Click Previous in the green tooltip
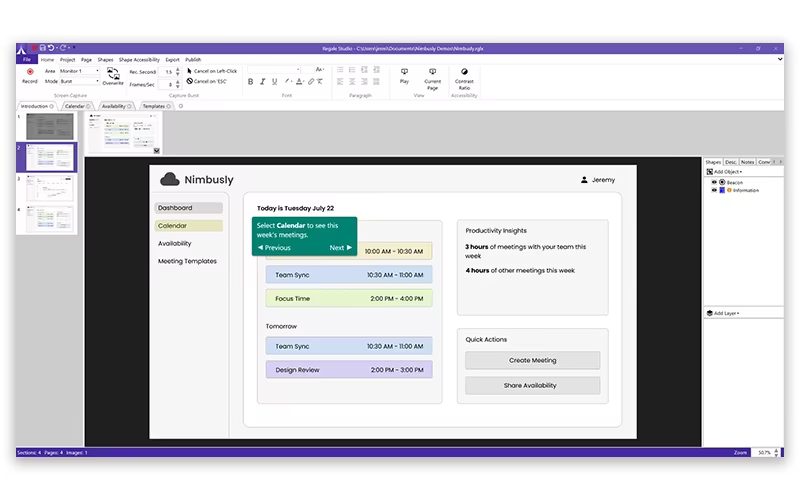 (274, 247)
